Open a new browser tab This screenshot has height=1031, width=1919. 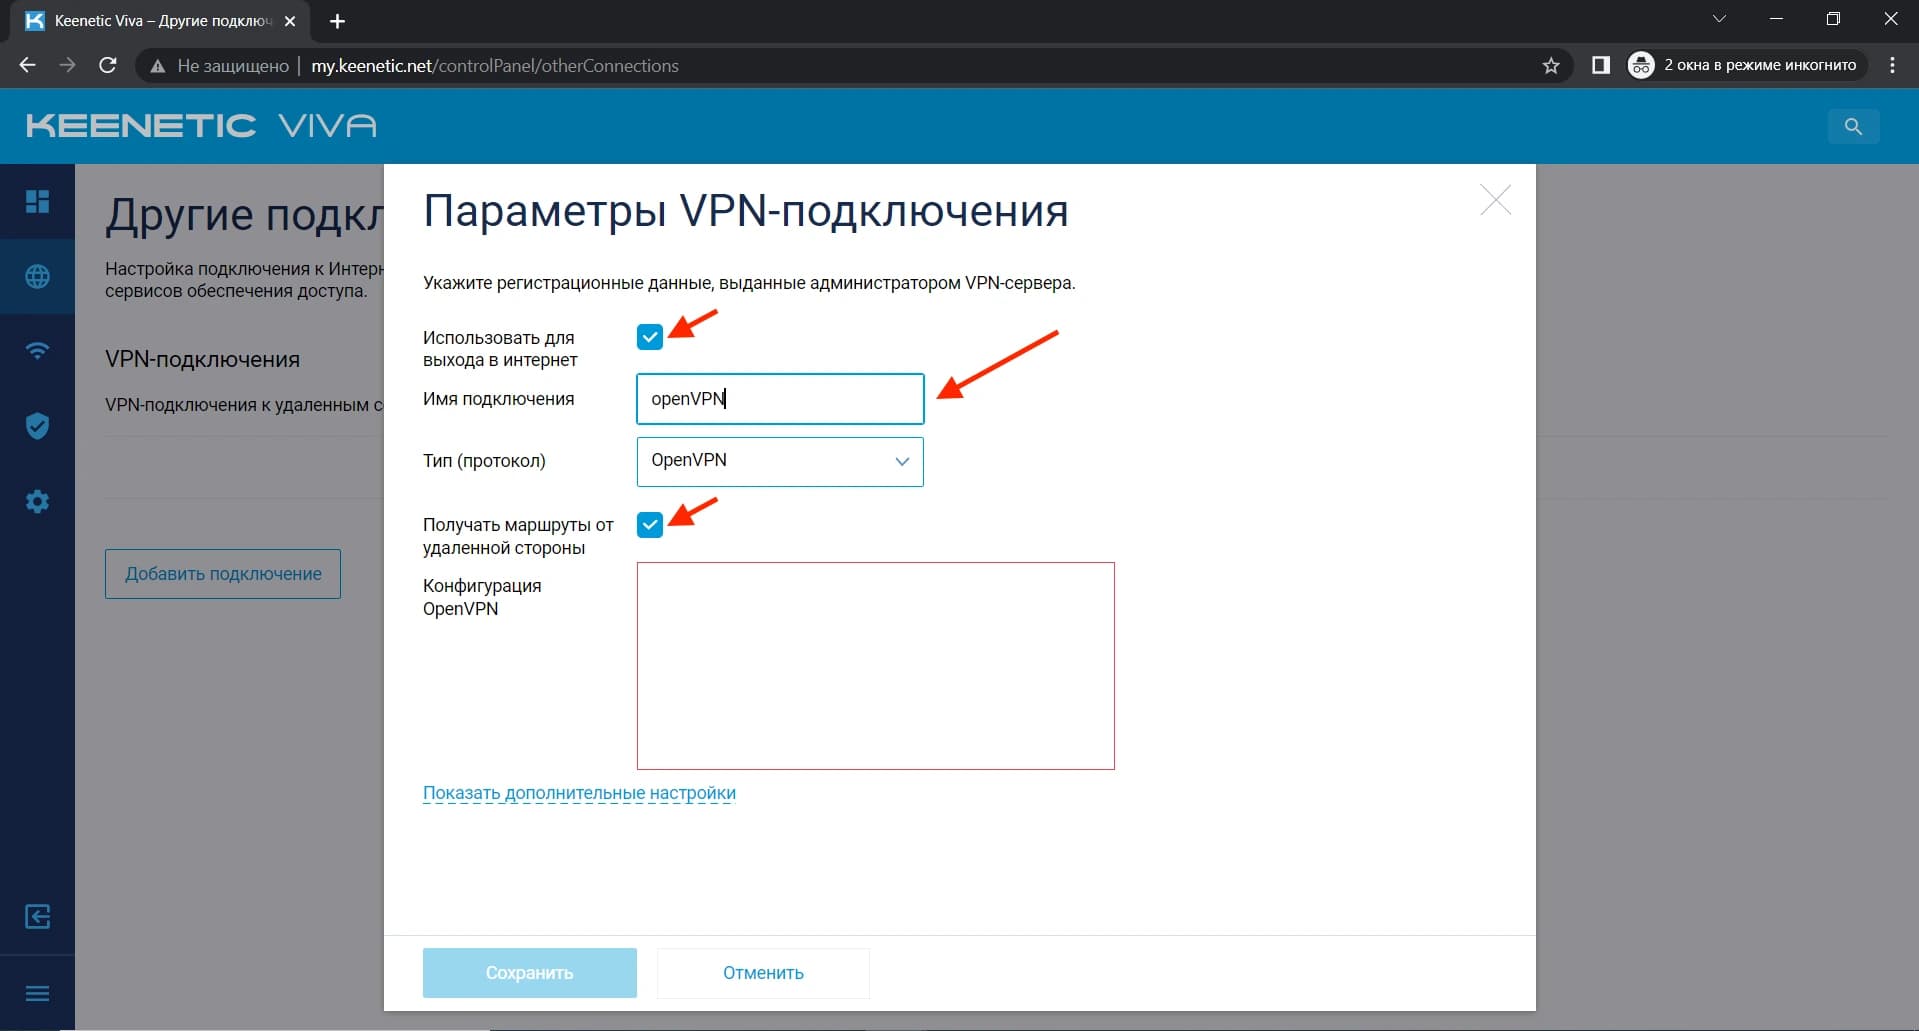(x=337, y=20)
